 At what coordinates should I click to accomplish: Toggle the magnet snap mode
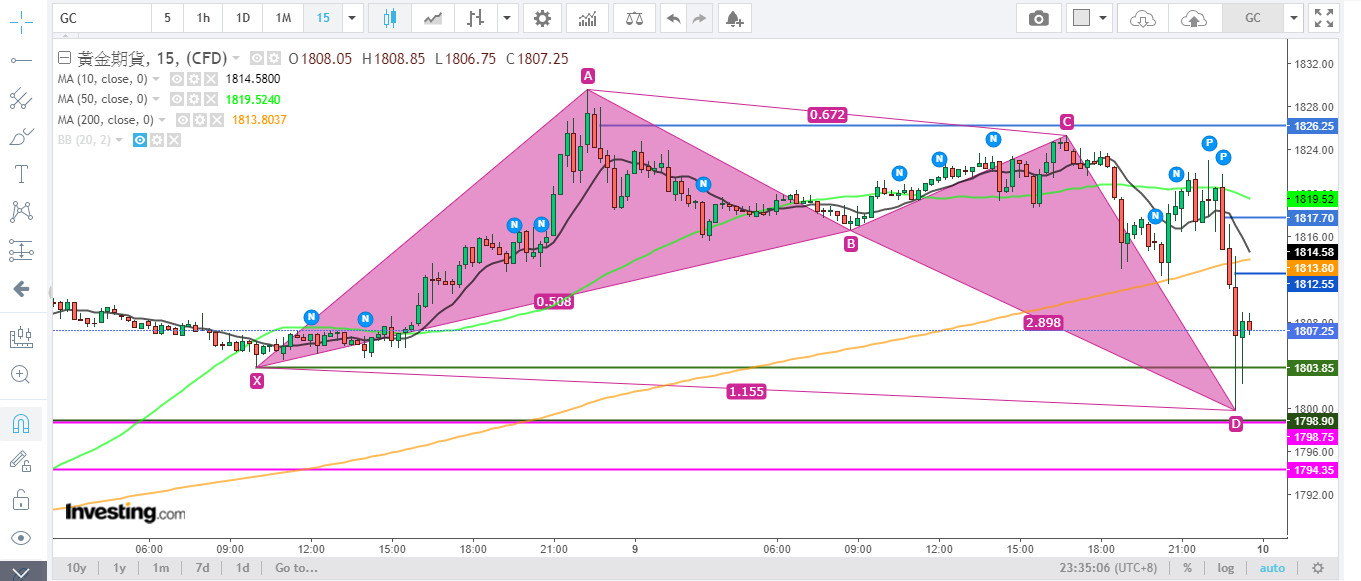click(x=20, y=423)
